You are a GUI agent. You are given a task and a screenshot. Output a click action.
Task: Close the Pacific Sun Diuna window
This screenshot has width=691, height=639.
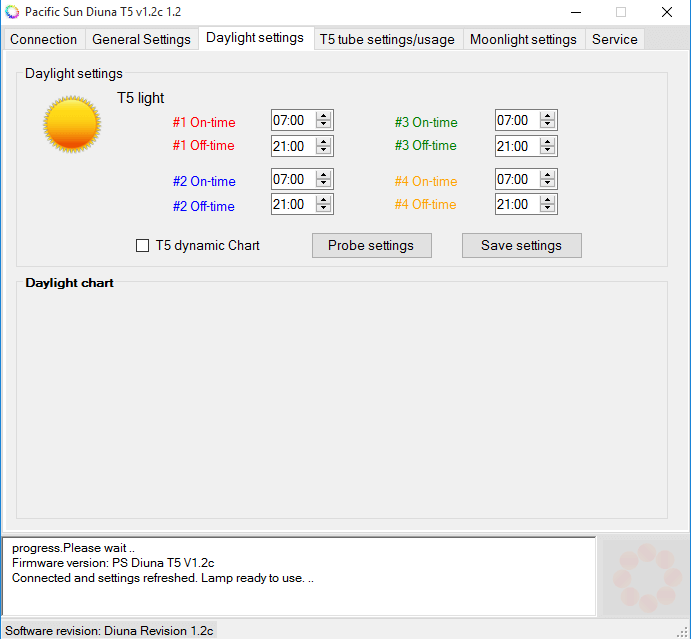[x=667, y=12]
